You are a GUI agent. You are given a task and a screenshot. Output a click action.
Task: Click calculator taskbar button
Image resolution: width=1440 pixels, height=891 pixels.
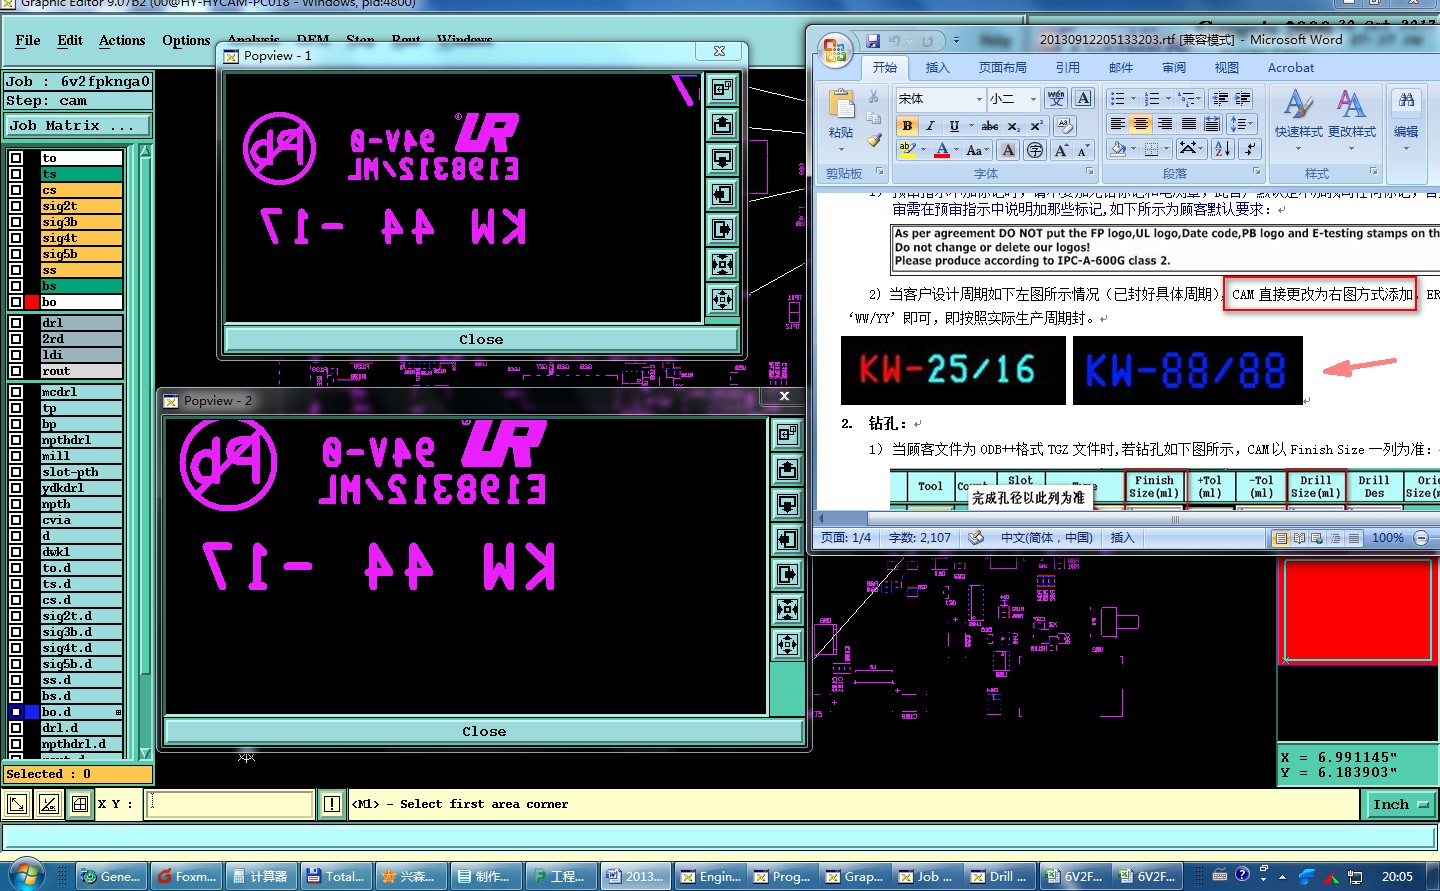[x=260, y=876]
